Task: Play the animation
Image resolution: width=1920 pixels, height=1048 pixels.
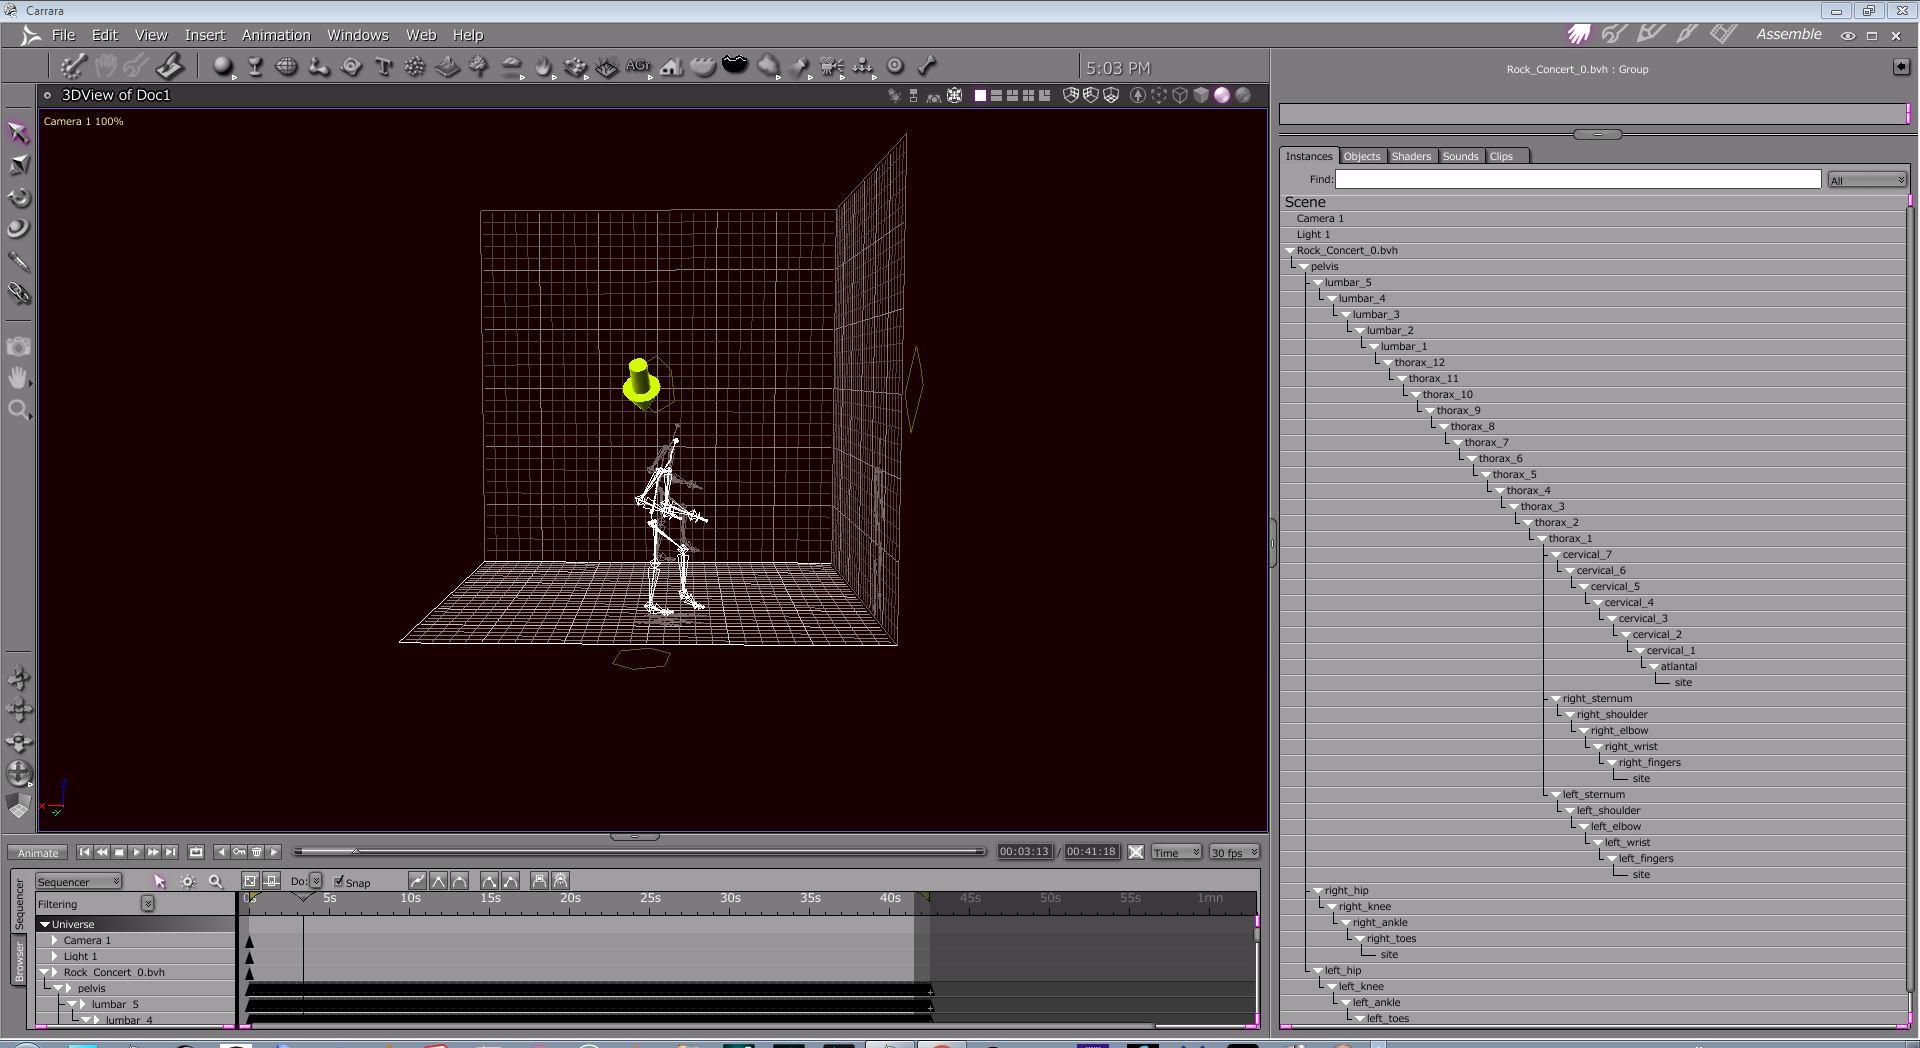Action: coord(136,852)
